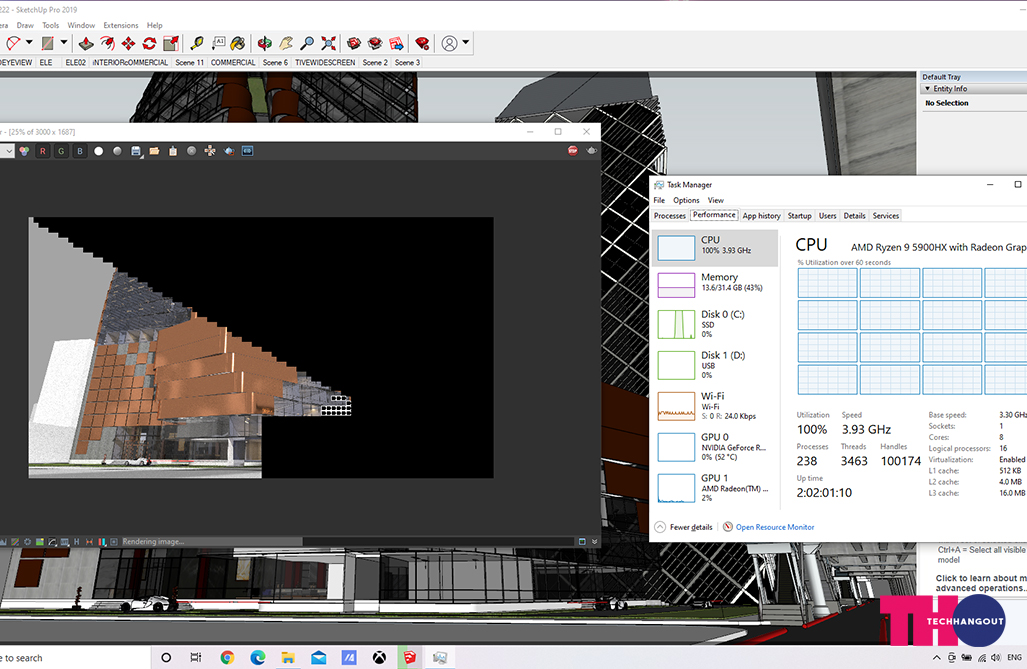Switch to the Scene 11 tab
This screenshot has height=669, width=1027.
pos(189,62)
